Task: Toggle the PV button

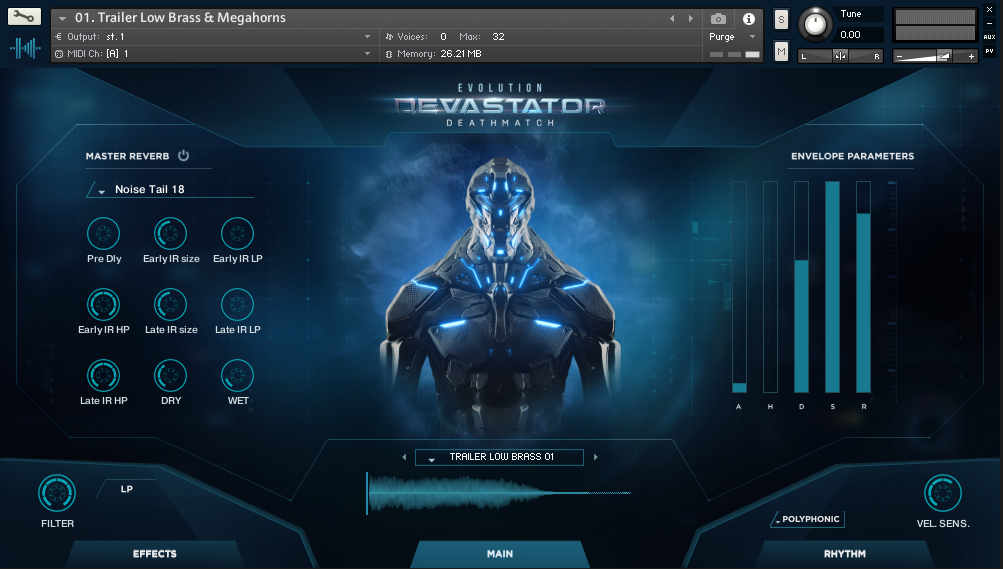Action: pos(990,51)
